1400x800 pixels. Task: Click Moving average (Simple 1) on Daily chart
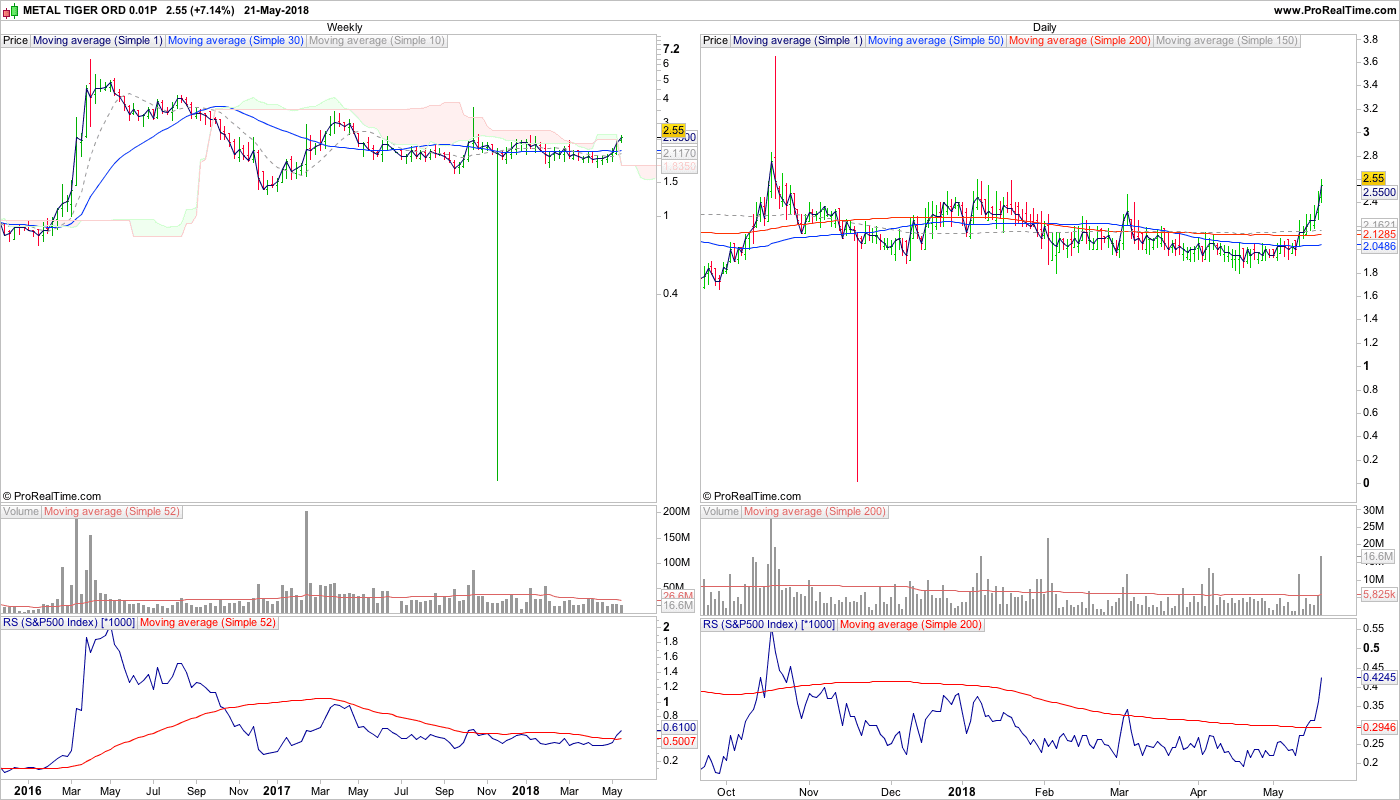798,41
